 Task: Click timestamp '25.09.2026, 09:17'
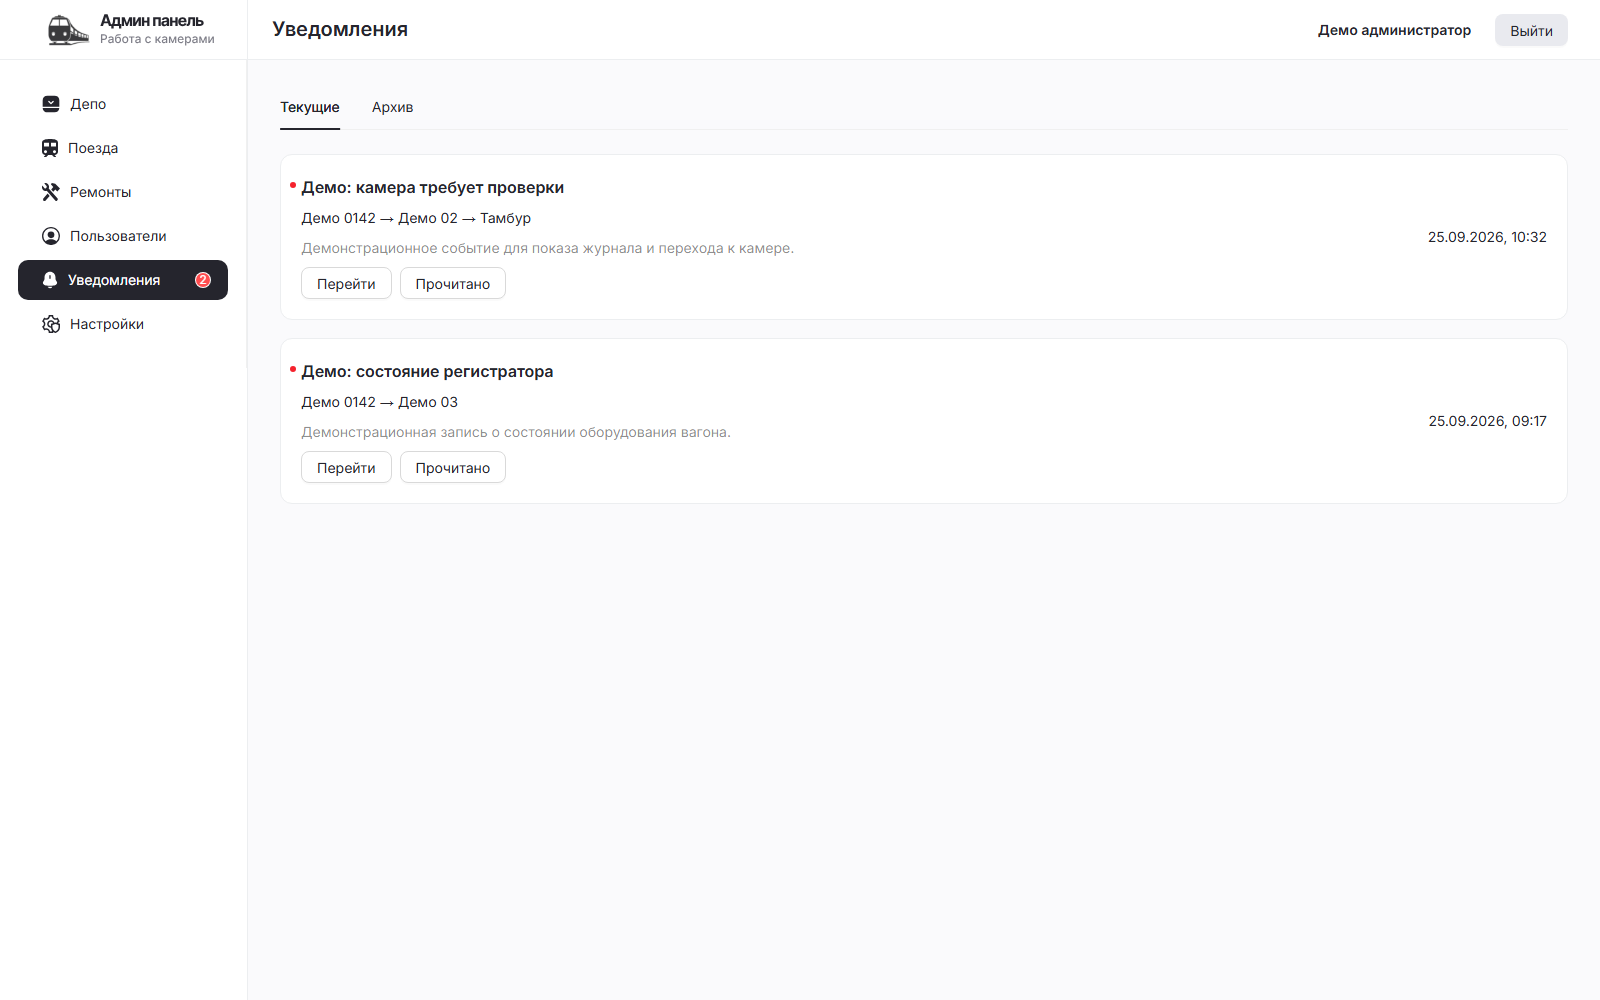pos(1487,421)
